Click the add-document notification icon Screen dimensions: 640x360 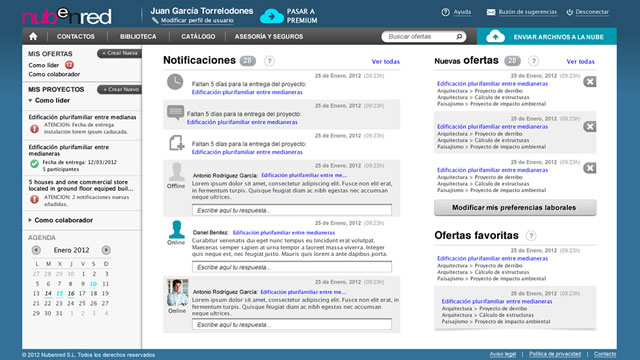click(176, 143)
